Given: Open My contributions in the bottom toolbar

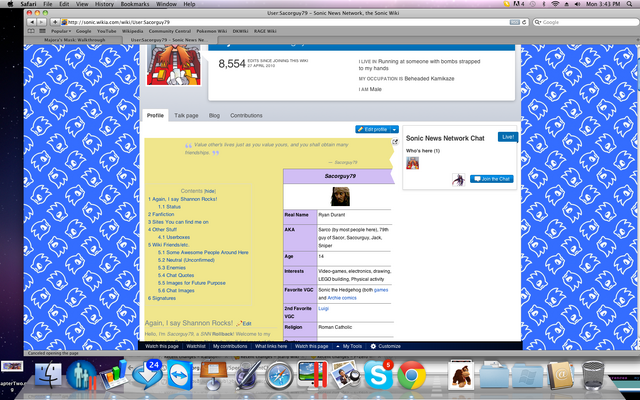Looking at the screenshot, I should click(230, 346).
